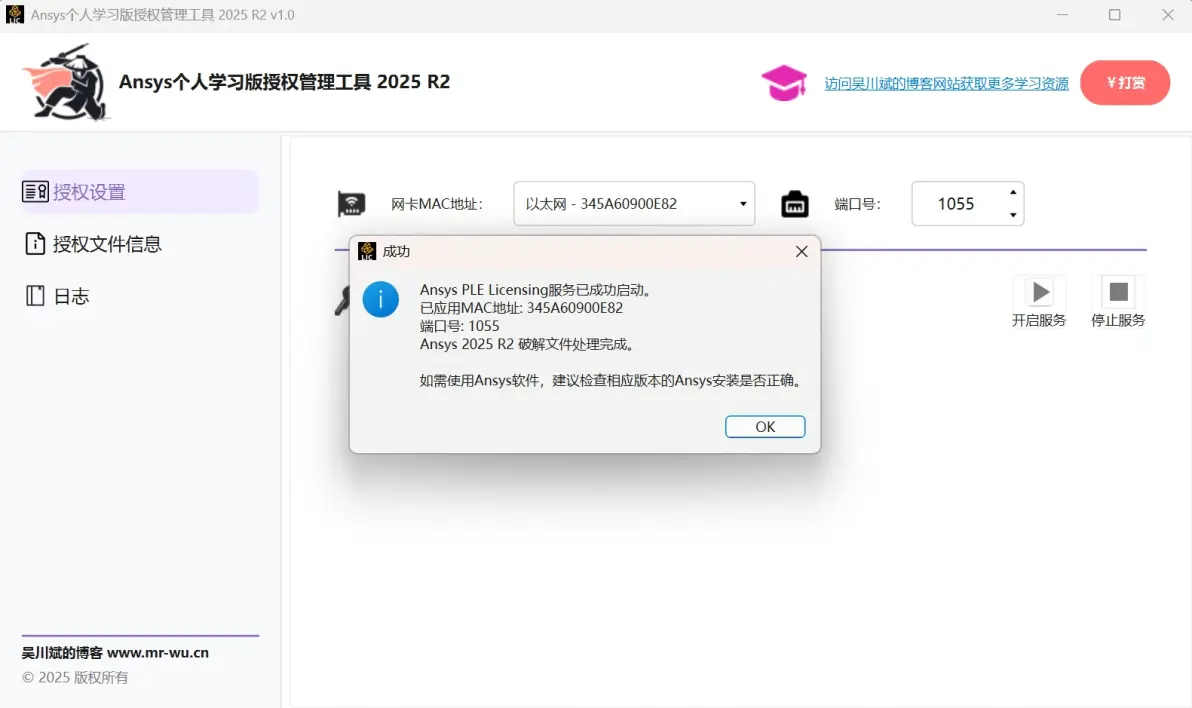Viewport: 1192px width, 708px height.
Task: Click the network card icon beside MAC address
Action: pos(351,204)
